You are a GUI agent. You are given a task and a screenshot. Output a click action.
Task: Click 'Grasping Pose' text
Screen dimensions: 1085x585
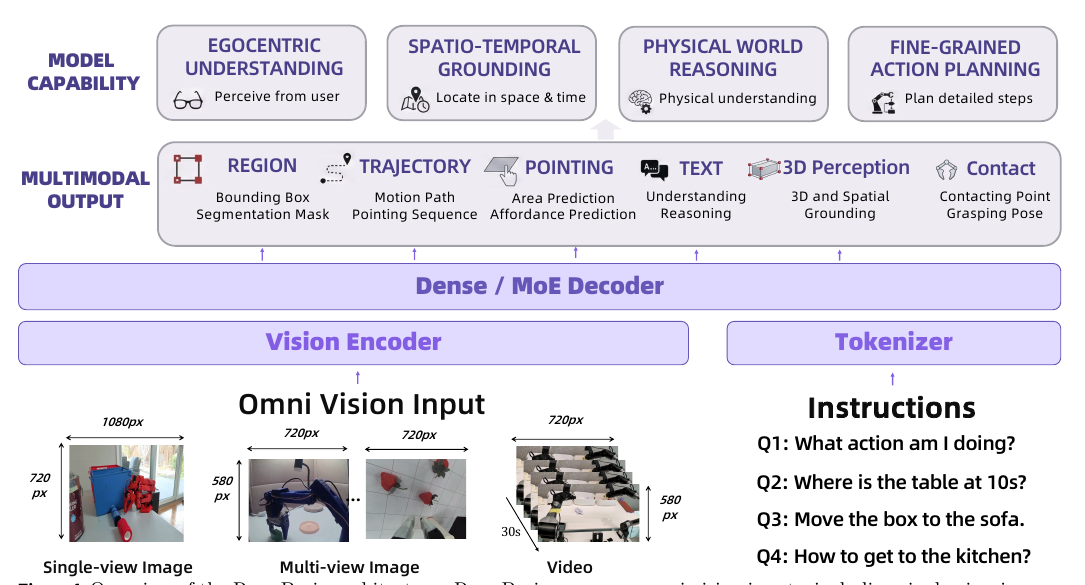(994, 214)
